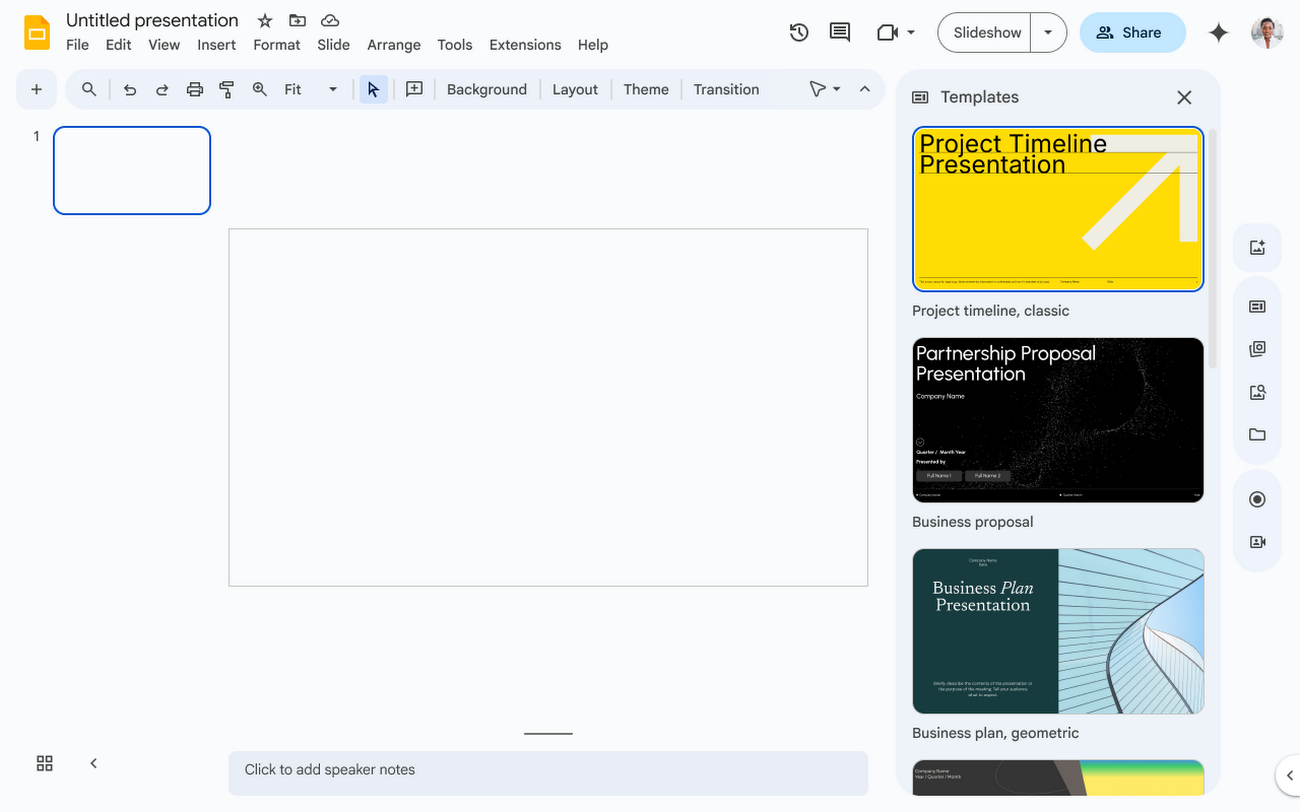Open the Arrange menu

point(394,45)
